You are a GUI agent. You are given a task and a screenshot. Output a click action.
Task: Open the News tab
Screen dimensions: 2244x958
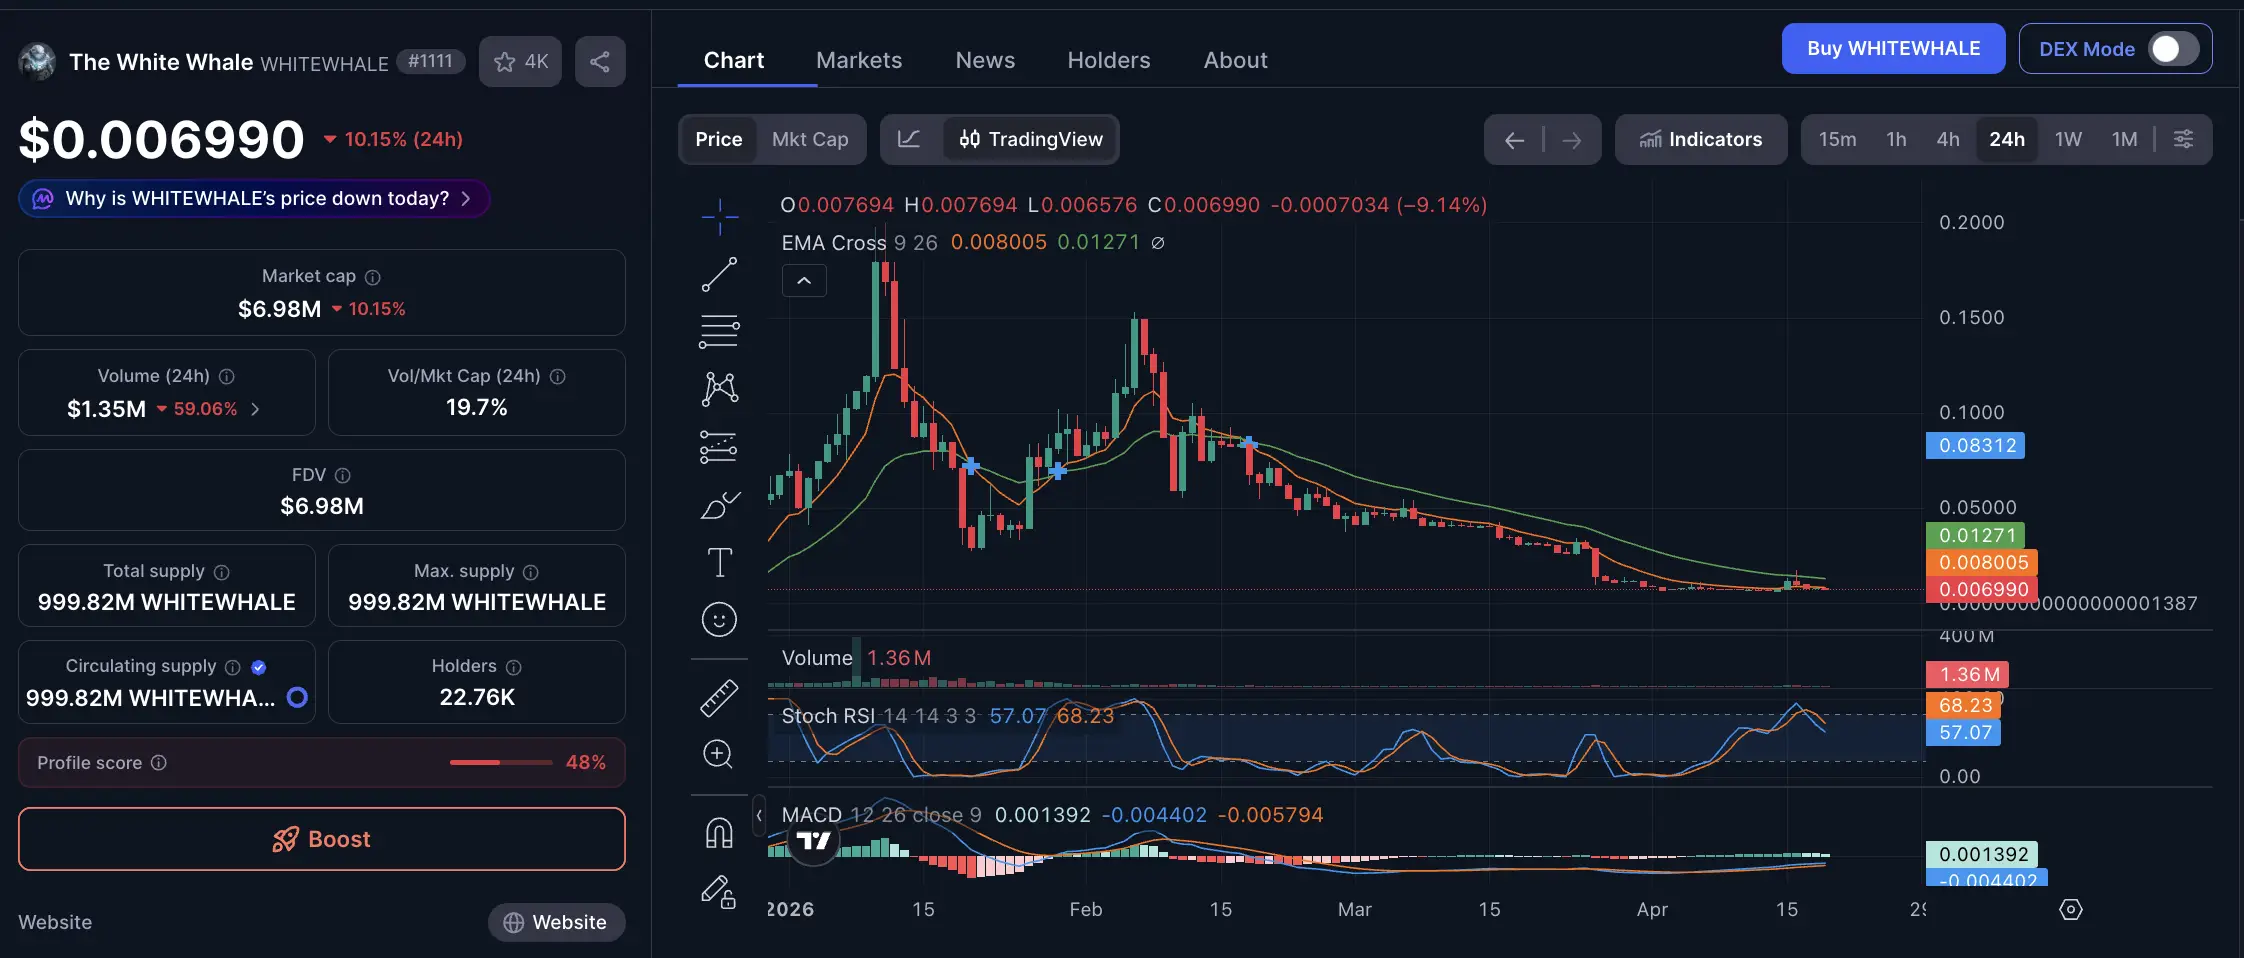(984, 60)
